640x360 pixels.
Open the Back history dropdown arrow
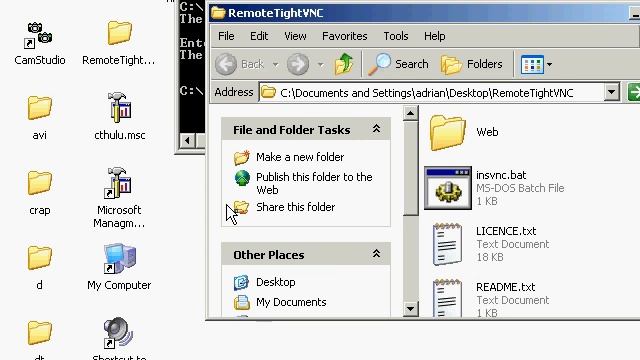[x=276, y=64]
